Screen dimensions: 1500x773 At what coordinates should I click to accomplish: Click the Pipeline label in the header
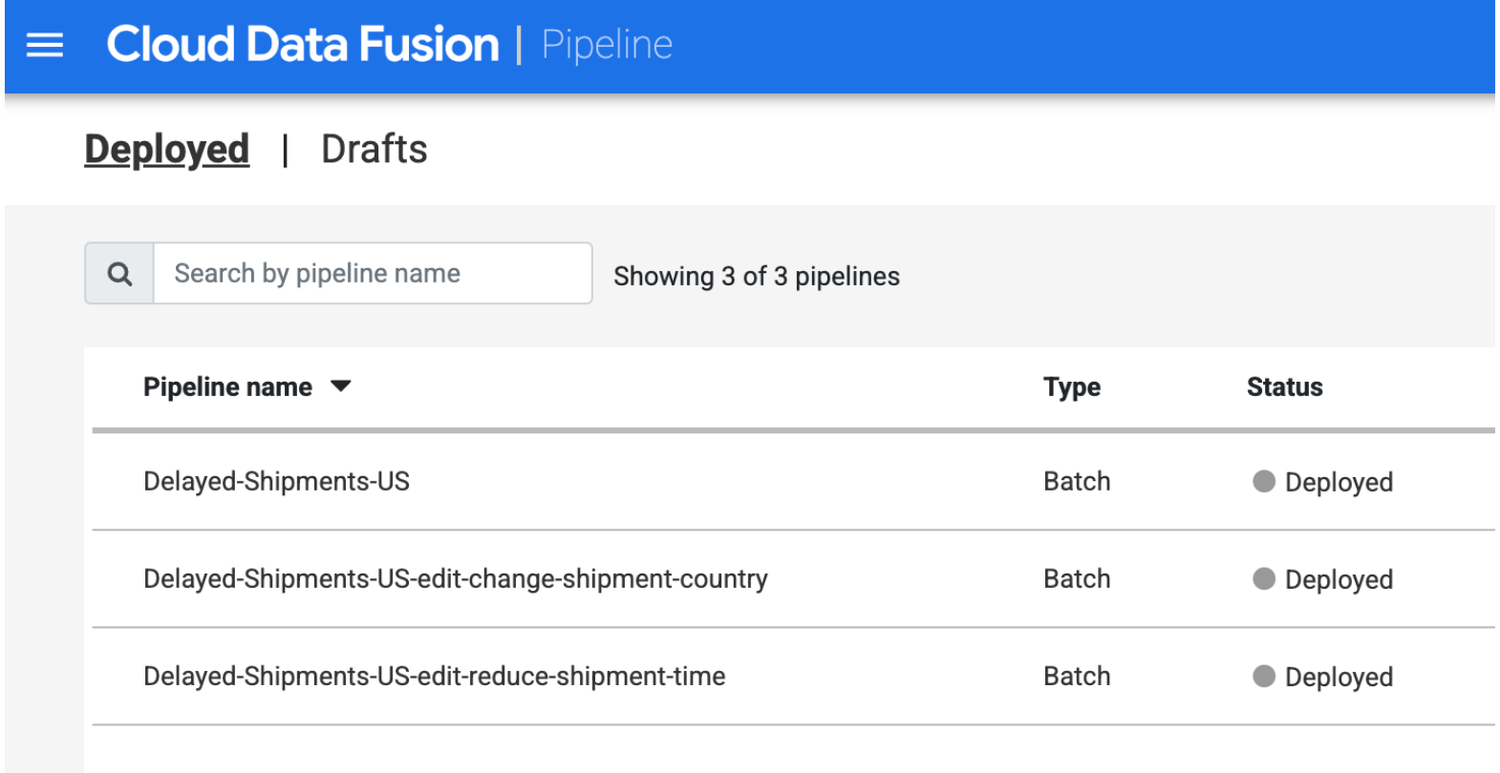coord(607,45)
